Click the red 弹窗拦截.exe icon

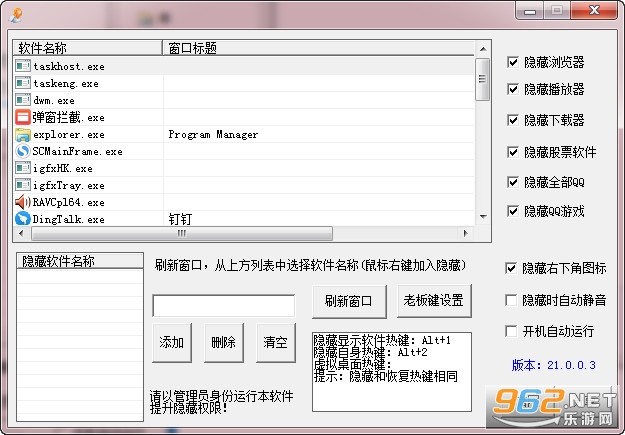(x=23, y=117)
